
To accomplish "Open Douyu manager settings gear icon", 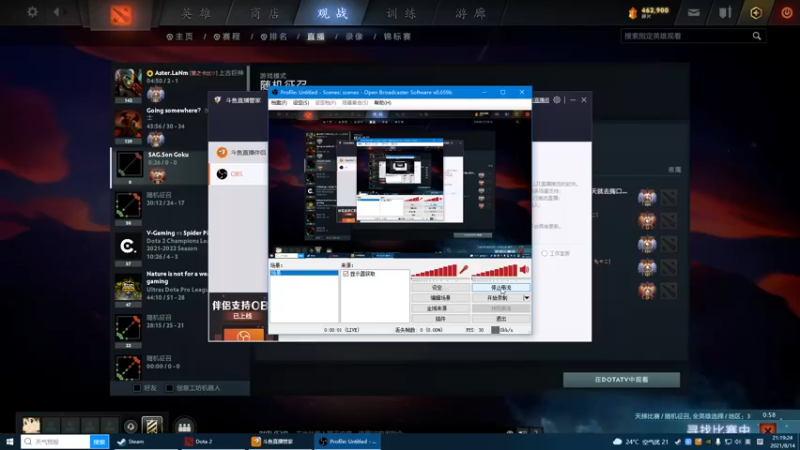I will pyautogui.click(x=557, y=100).
